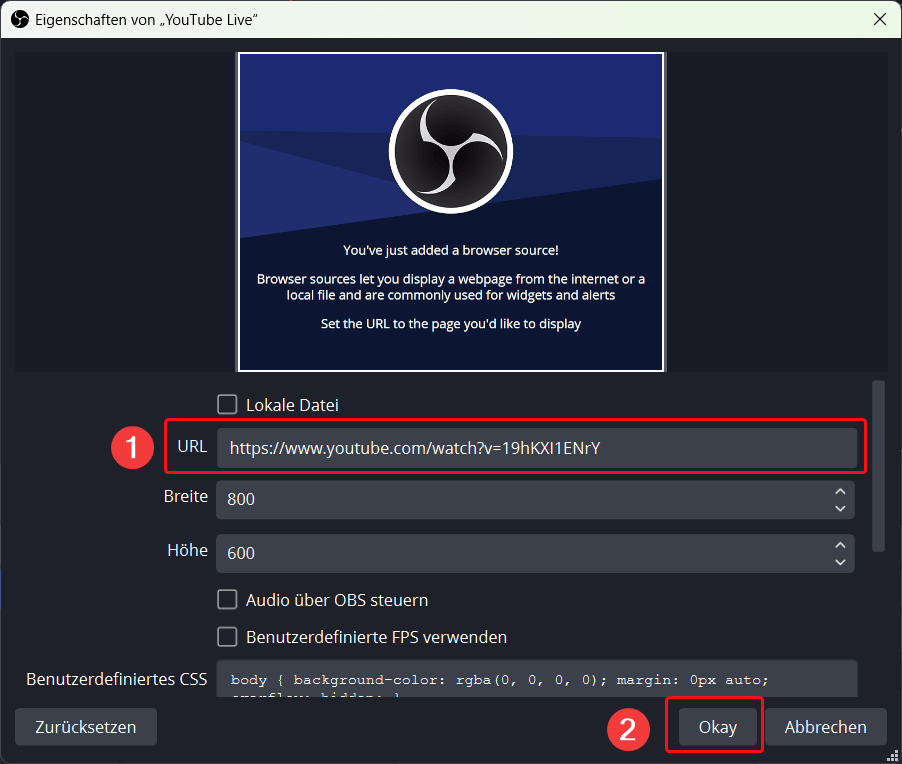Confirm with the Okay button
This screenshot has width=902, height=764.
coord(717,727)
